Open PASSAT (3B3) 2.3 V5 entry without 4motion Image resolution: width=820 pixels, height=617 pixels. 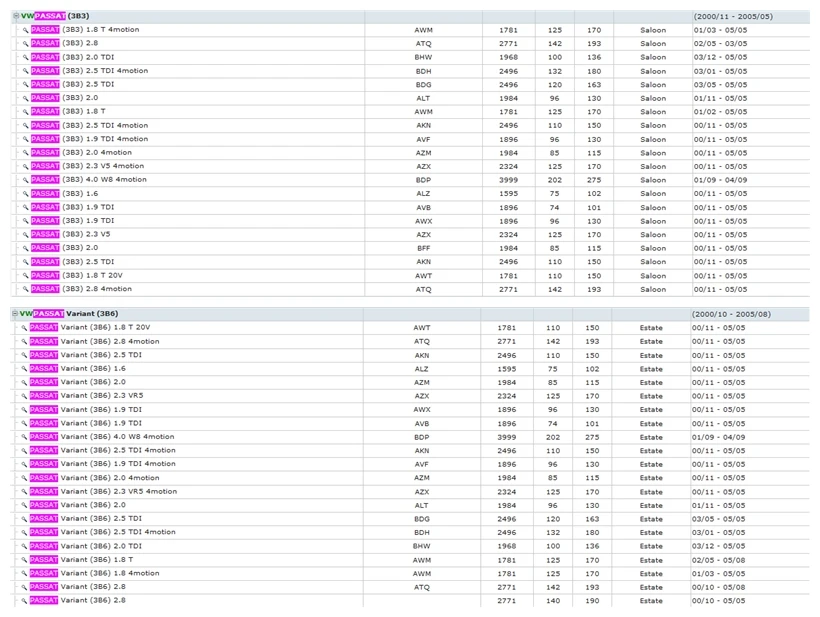pyautogui.click(x=71, y=234)
